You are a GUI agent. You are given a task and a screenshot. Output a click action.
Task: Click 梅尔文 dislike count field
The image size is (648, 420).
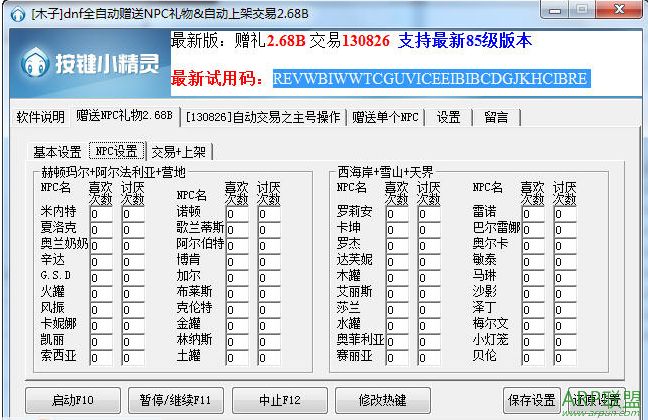tap(565, 326)
